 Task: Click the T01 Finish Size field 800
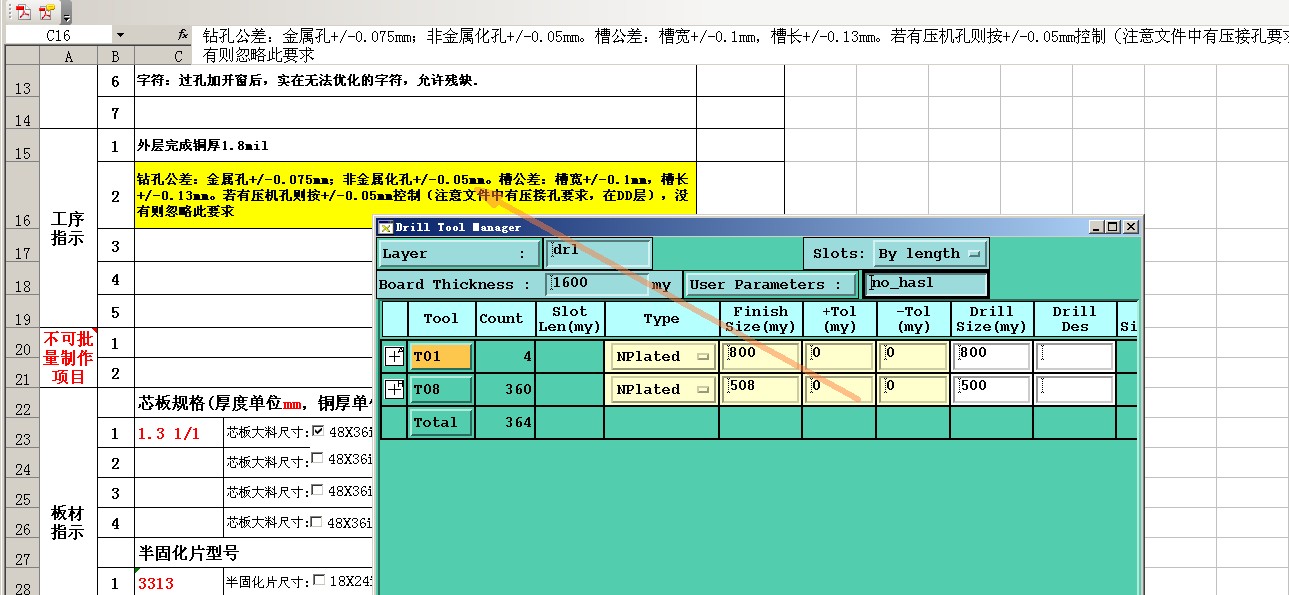(x=761, y=356)
